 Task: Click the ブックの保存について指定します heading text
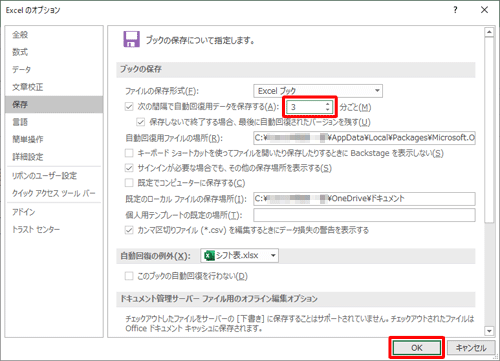200,40
